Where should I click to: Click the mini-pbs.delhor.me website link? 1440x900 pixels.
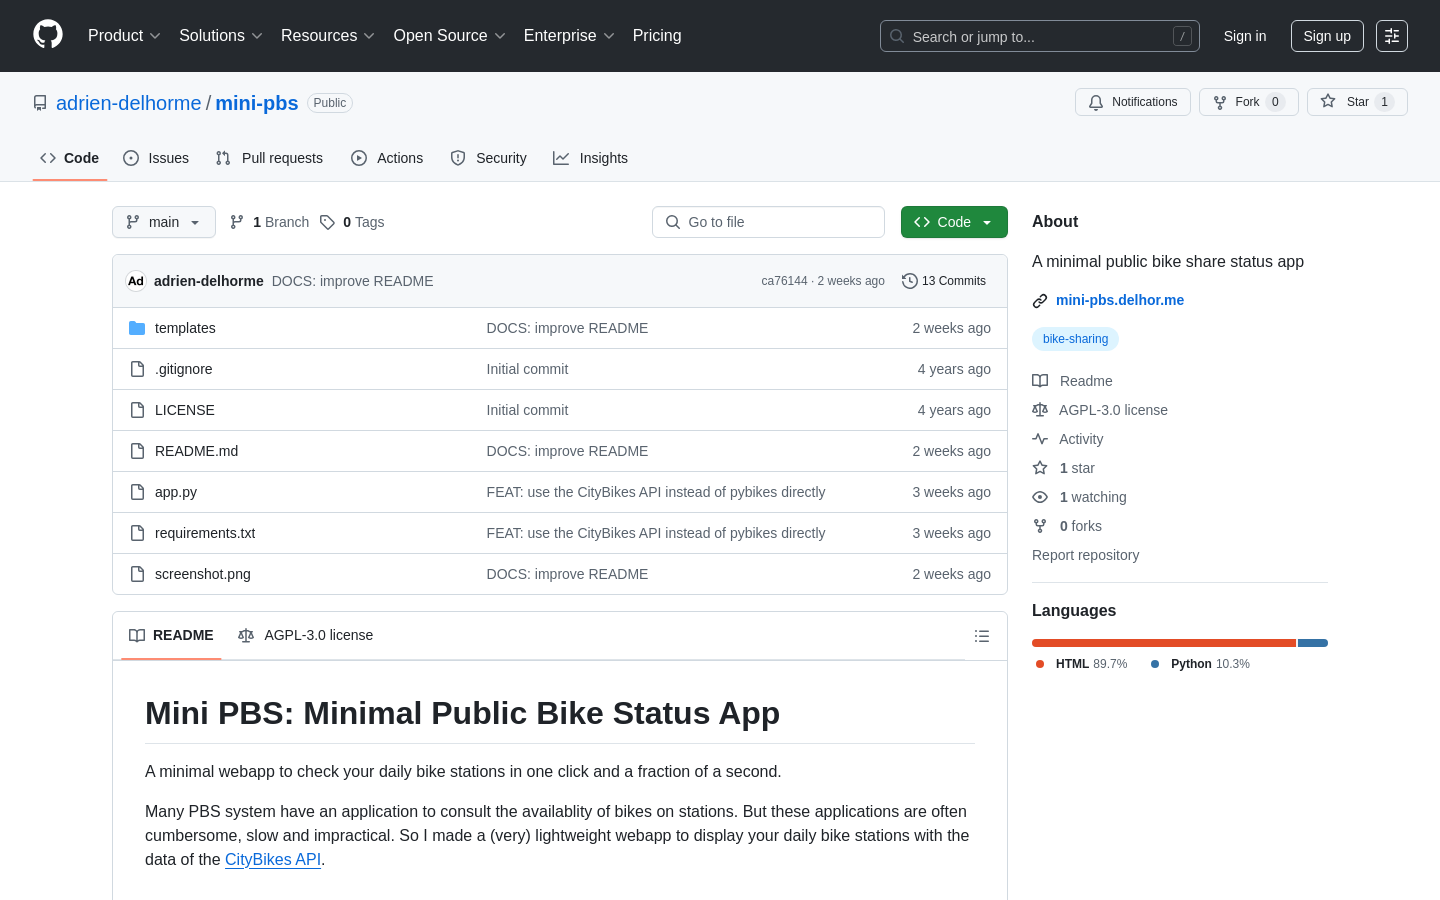click(x=1120, y=300)
